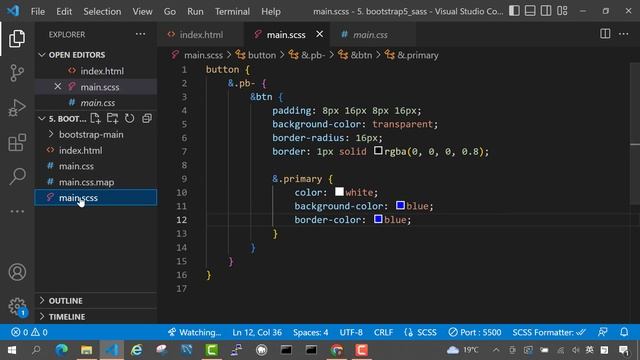Click the Watching Sass status item
Viewport: 640px width, 360px height.
[x=194, y=332]
